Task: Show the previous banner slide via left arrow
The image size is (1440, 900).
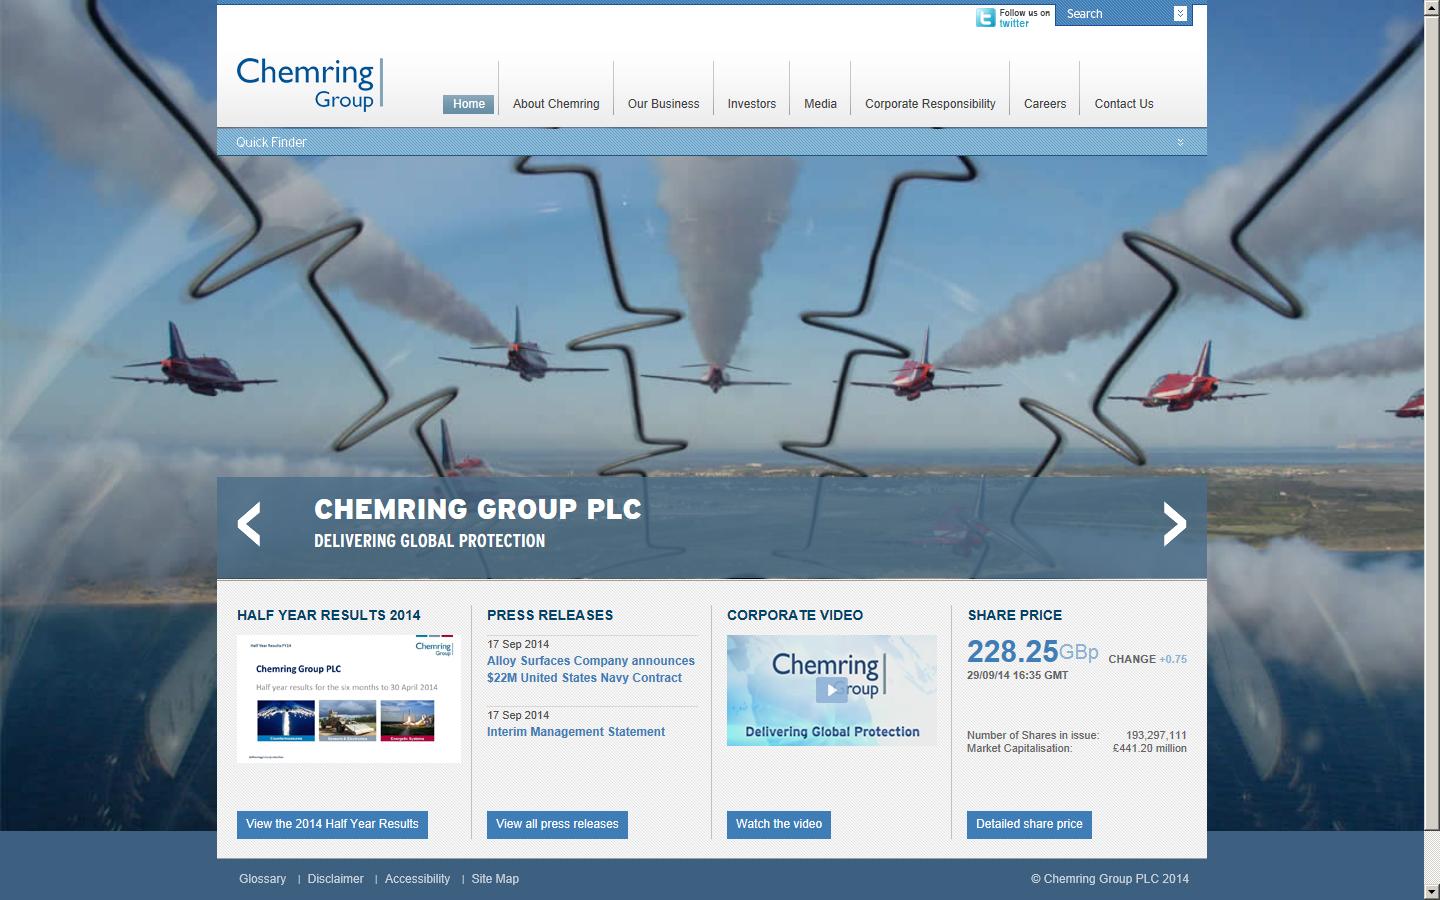Action: (248, 523)
